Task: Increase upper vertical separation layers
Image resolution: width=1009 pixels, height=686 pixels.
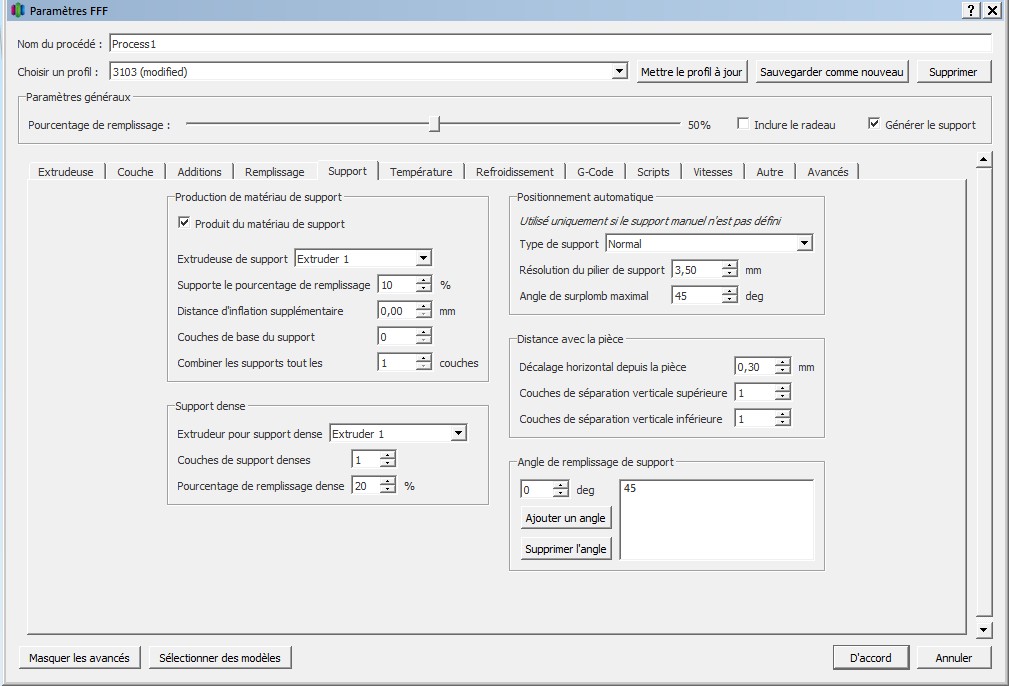Action: pyautogui.click(x=782, y=389)
